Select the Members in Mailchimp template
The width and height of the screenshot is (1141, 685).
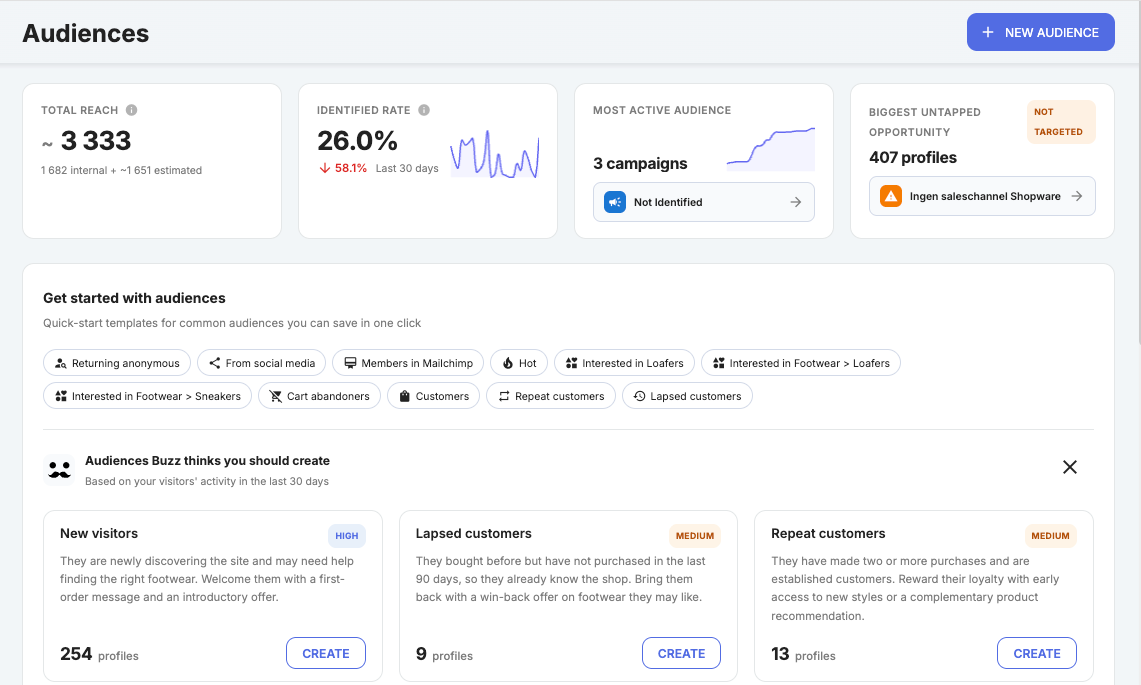point(408,363)
